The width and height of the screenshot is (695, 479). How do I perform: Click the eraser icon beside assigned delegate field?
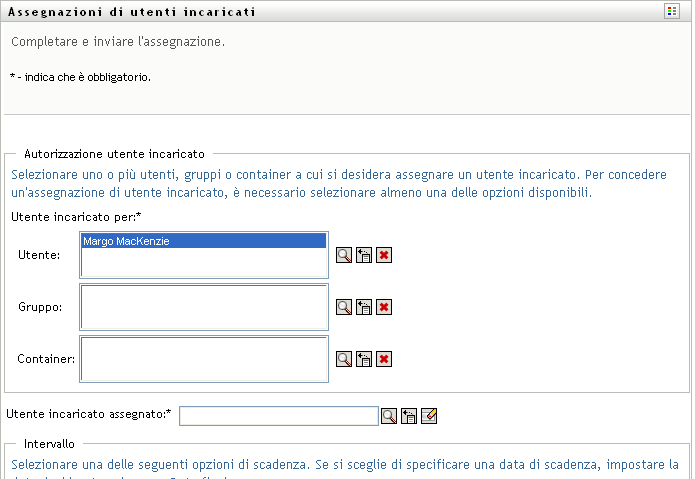[430, 416]
